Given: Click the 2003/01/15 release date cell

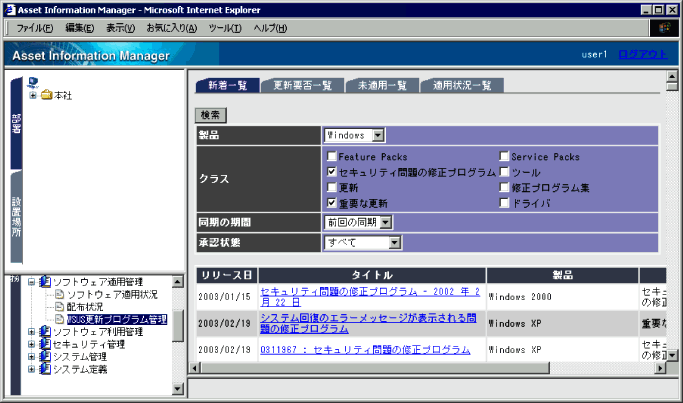Looking at the screenshot, I should tap(225, 297).
